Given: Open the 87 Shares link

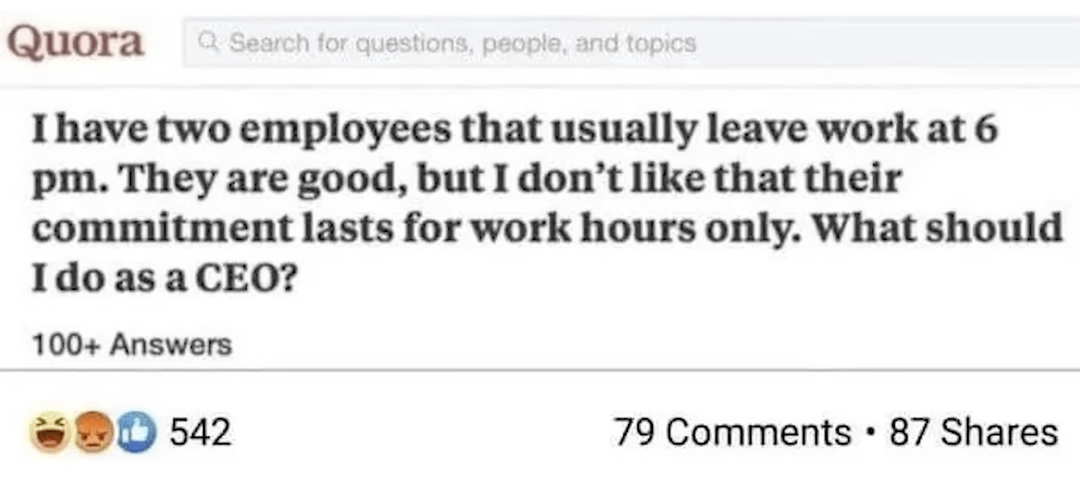Looking at the screenshot, I should click(973, 432).
